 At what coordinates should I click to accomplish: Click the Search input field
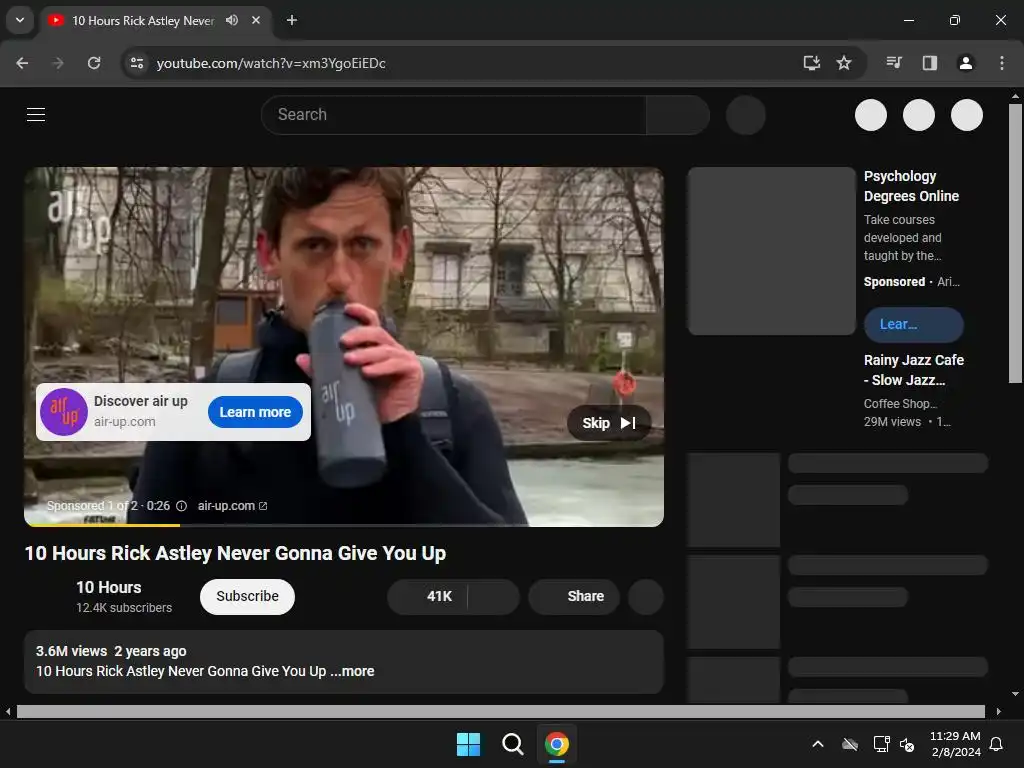point(454,115)
